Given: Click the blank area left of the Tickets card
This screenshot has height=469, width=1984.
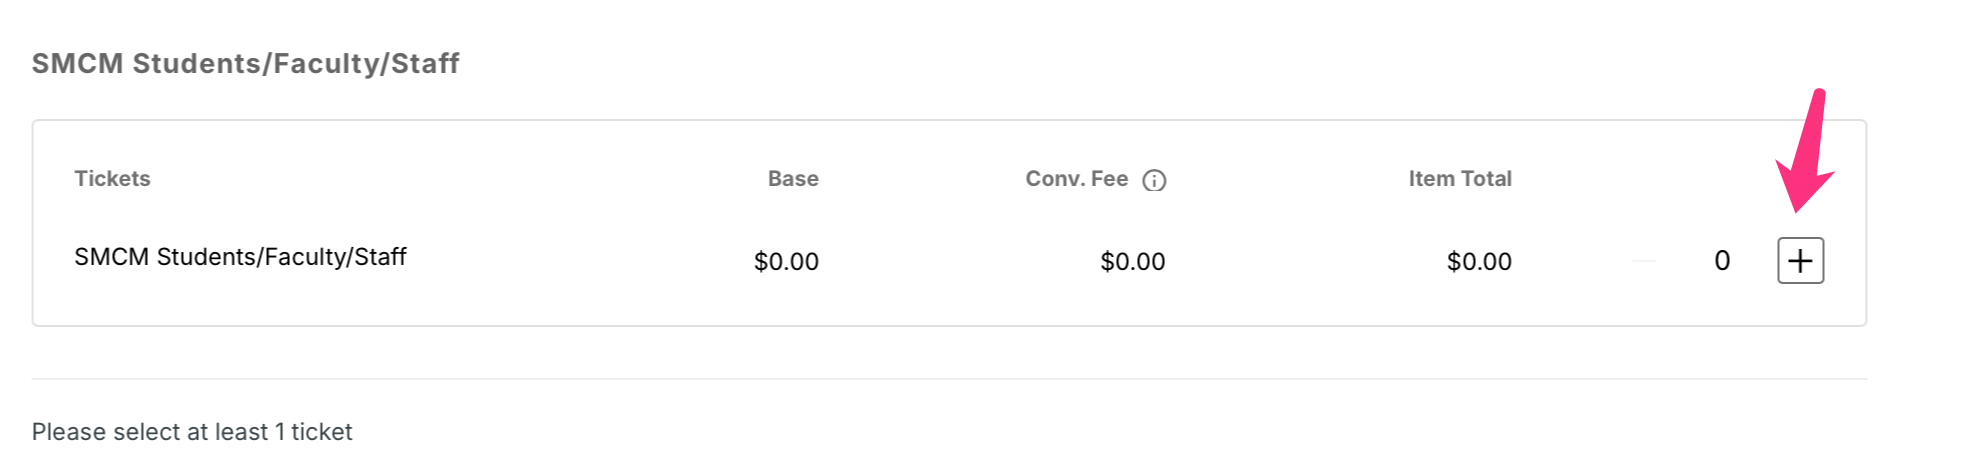Looking at the screenshot, I should 15,222.
